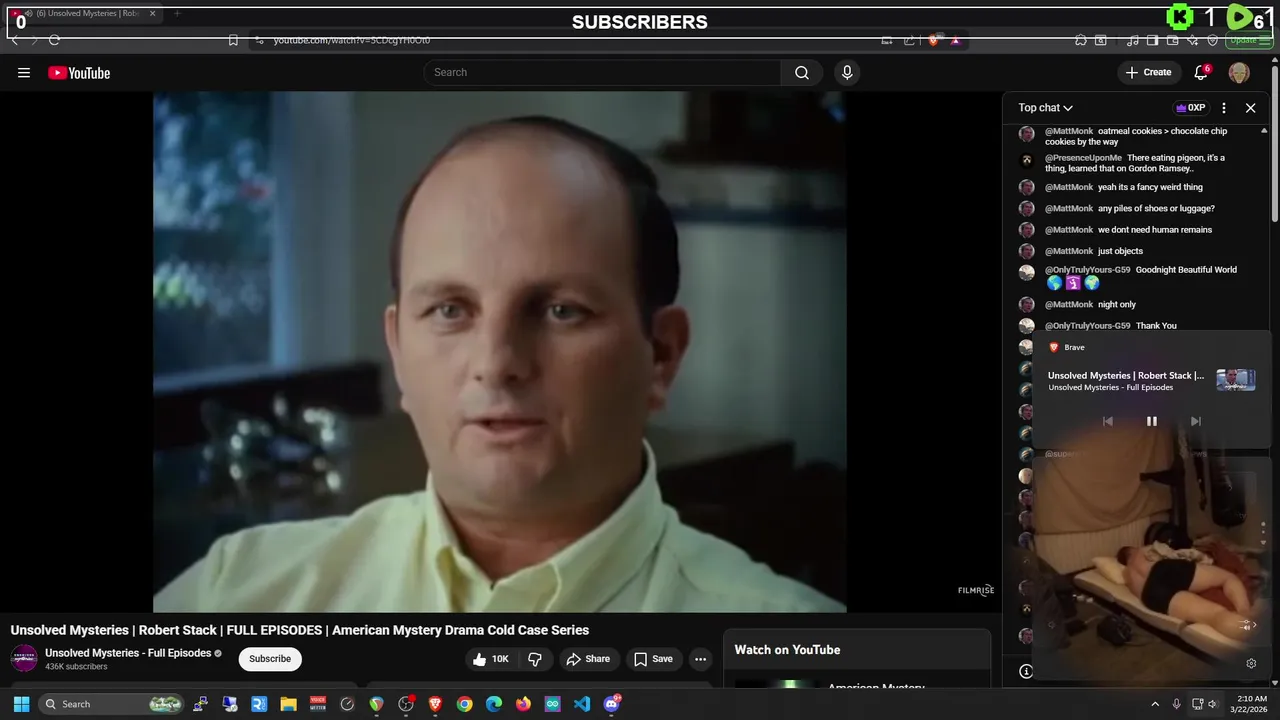1280x720 pixels.
Task: Dislike the video with thumbs down
Action: tap(535, 659)
